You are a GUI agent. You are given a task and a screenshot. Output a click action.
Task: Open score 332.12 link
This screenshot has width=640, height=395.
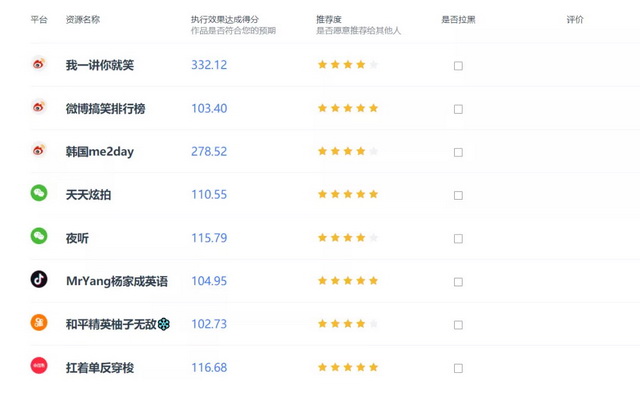(209, 65)
